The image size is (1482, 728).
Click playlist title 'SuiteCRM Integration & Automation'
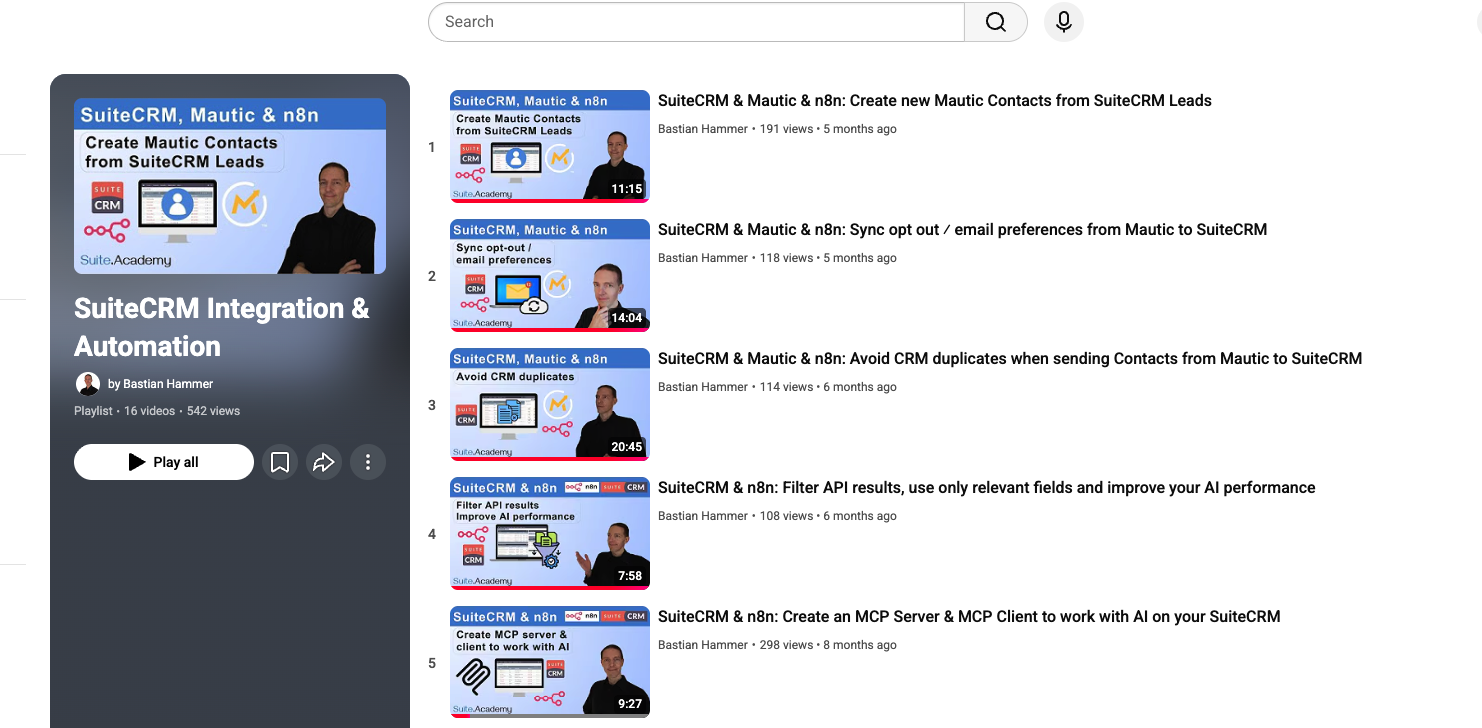click(222, 327)
